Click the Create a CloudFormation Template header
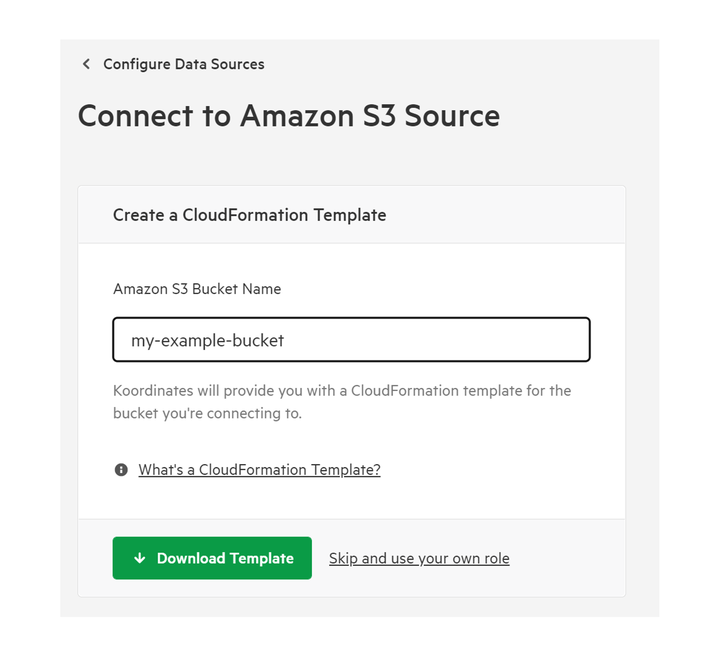720x672 pixels. click(x=250, y=215)
